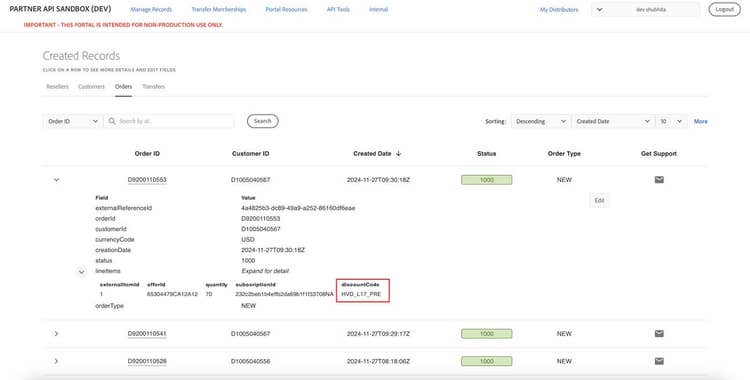Collapse the order D9200110553 row

[56, 180]
